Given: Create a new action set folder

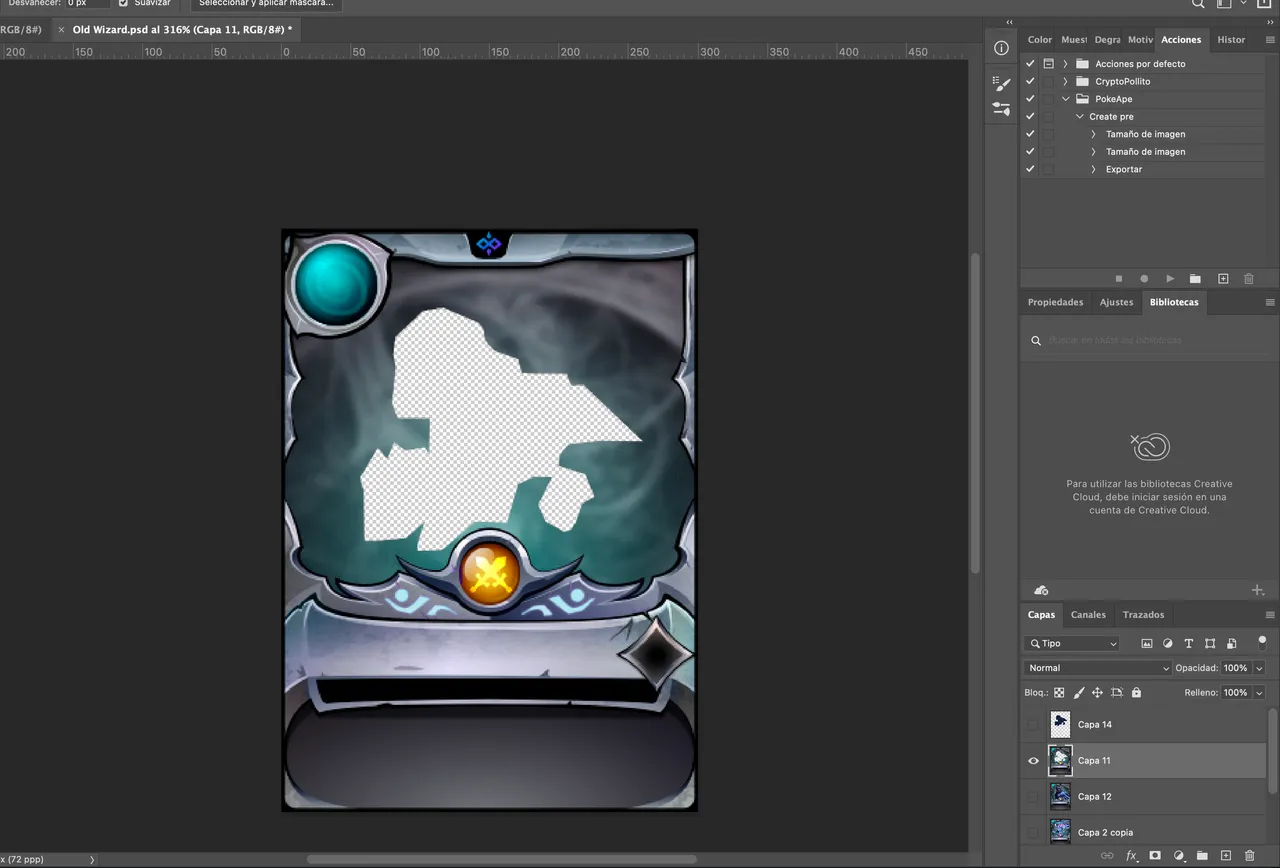Looking at the screenshot, I should 1195,279.
